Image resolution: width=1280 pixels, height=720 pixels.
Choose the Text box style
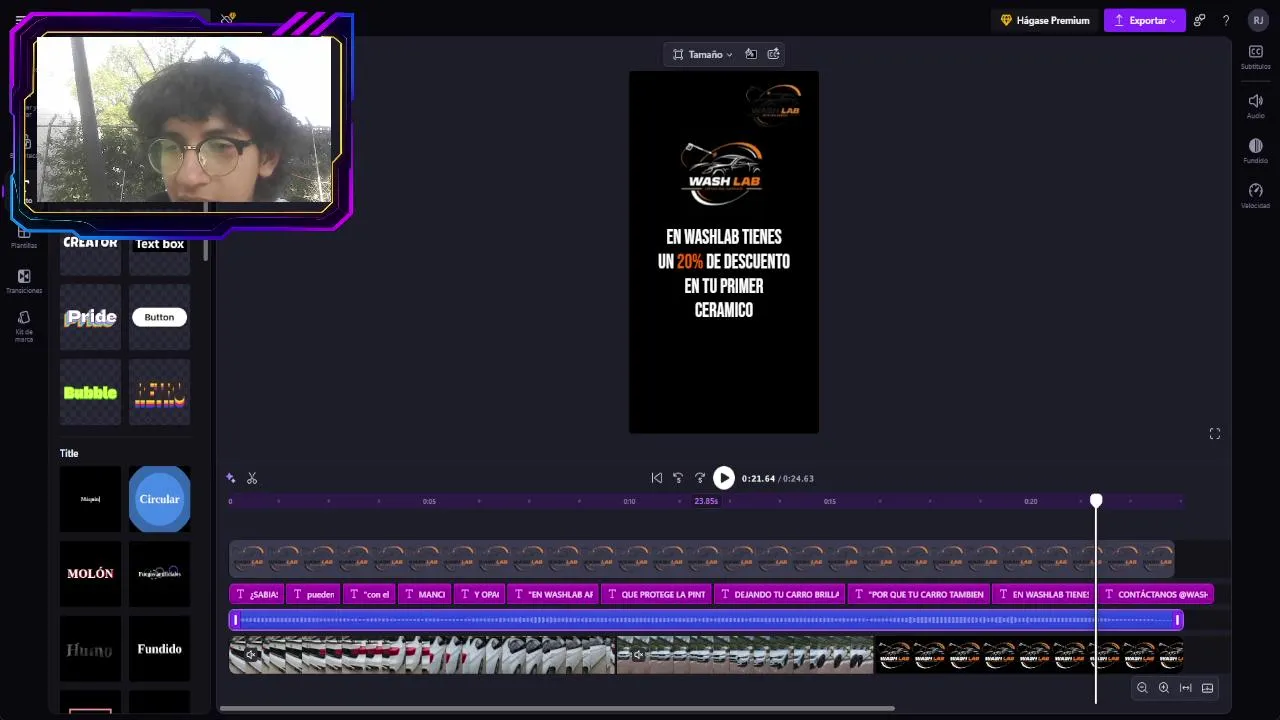[x=159, y=255]
